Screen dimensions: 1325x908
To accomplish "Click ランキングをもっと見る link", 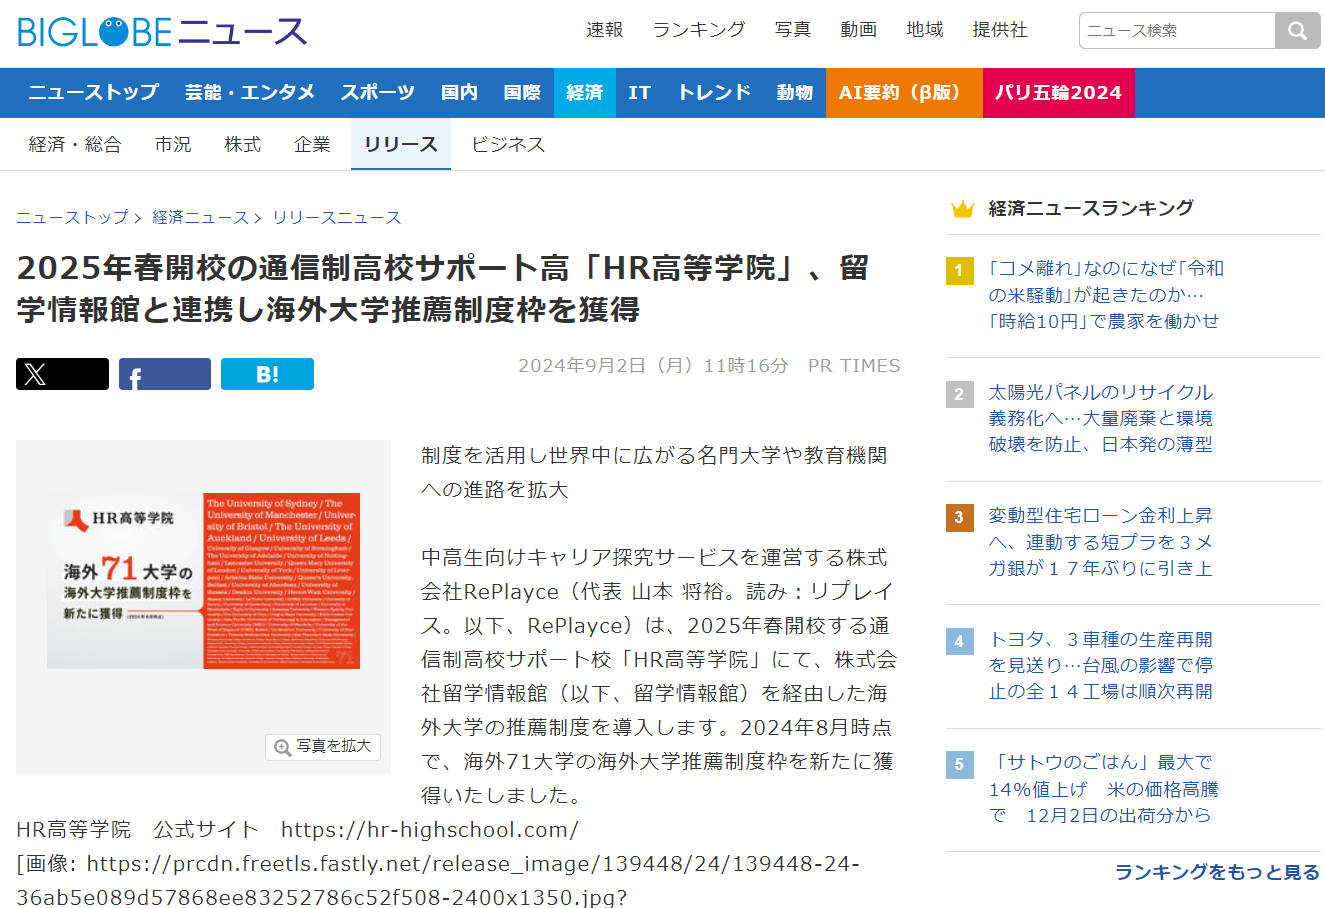I will [x=1217, y=873].
